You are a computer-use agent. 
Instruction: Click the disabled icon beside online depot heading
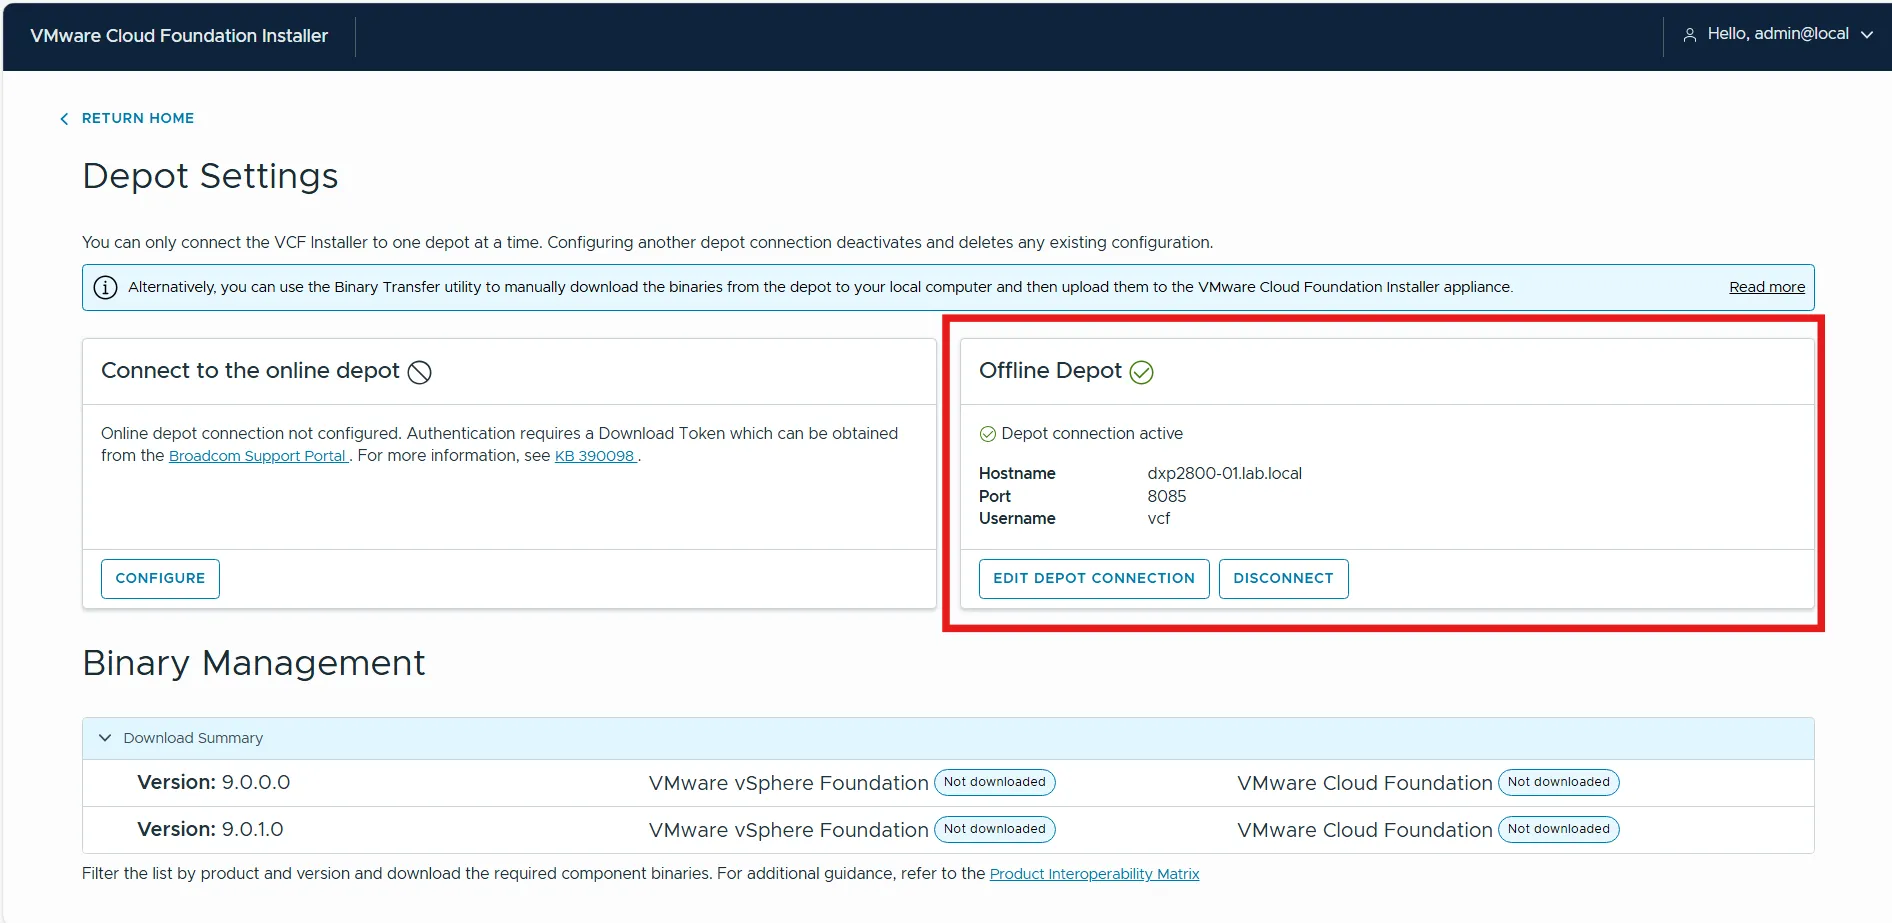coord(420,372)
